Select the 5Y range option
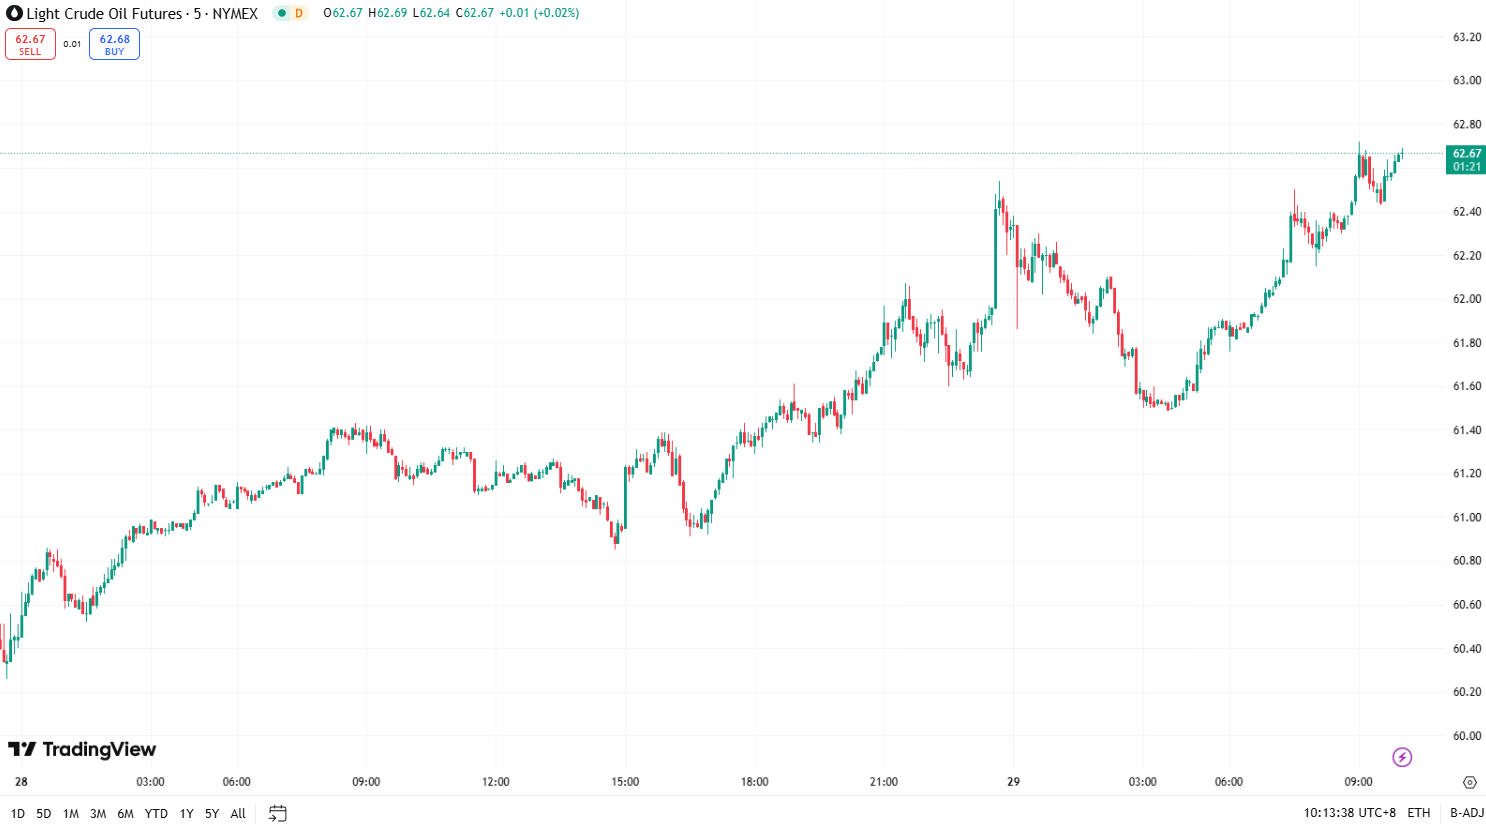The height and width of the screenshot is (828, 1486). (211, 814)
